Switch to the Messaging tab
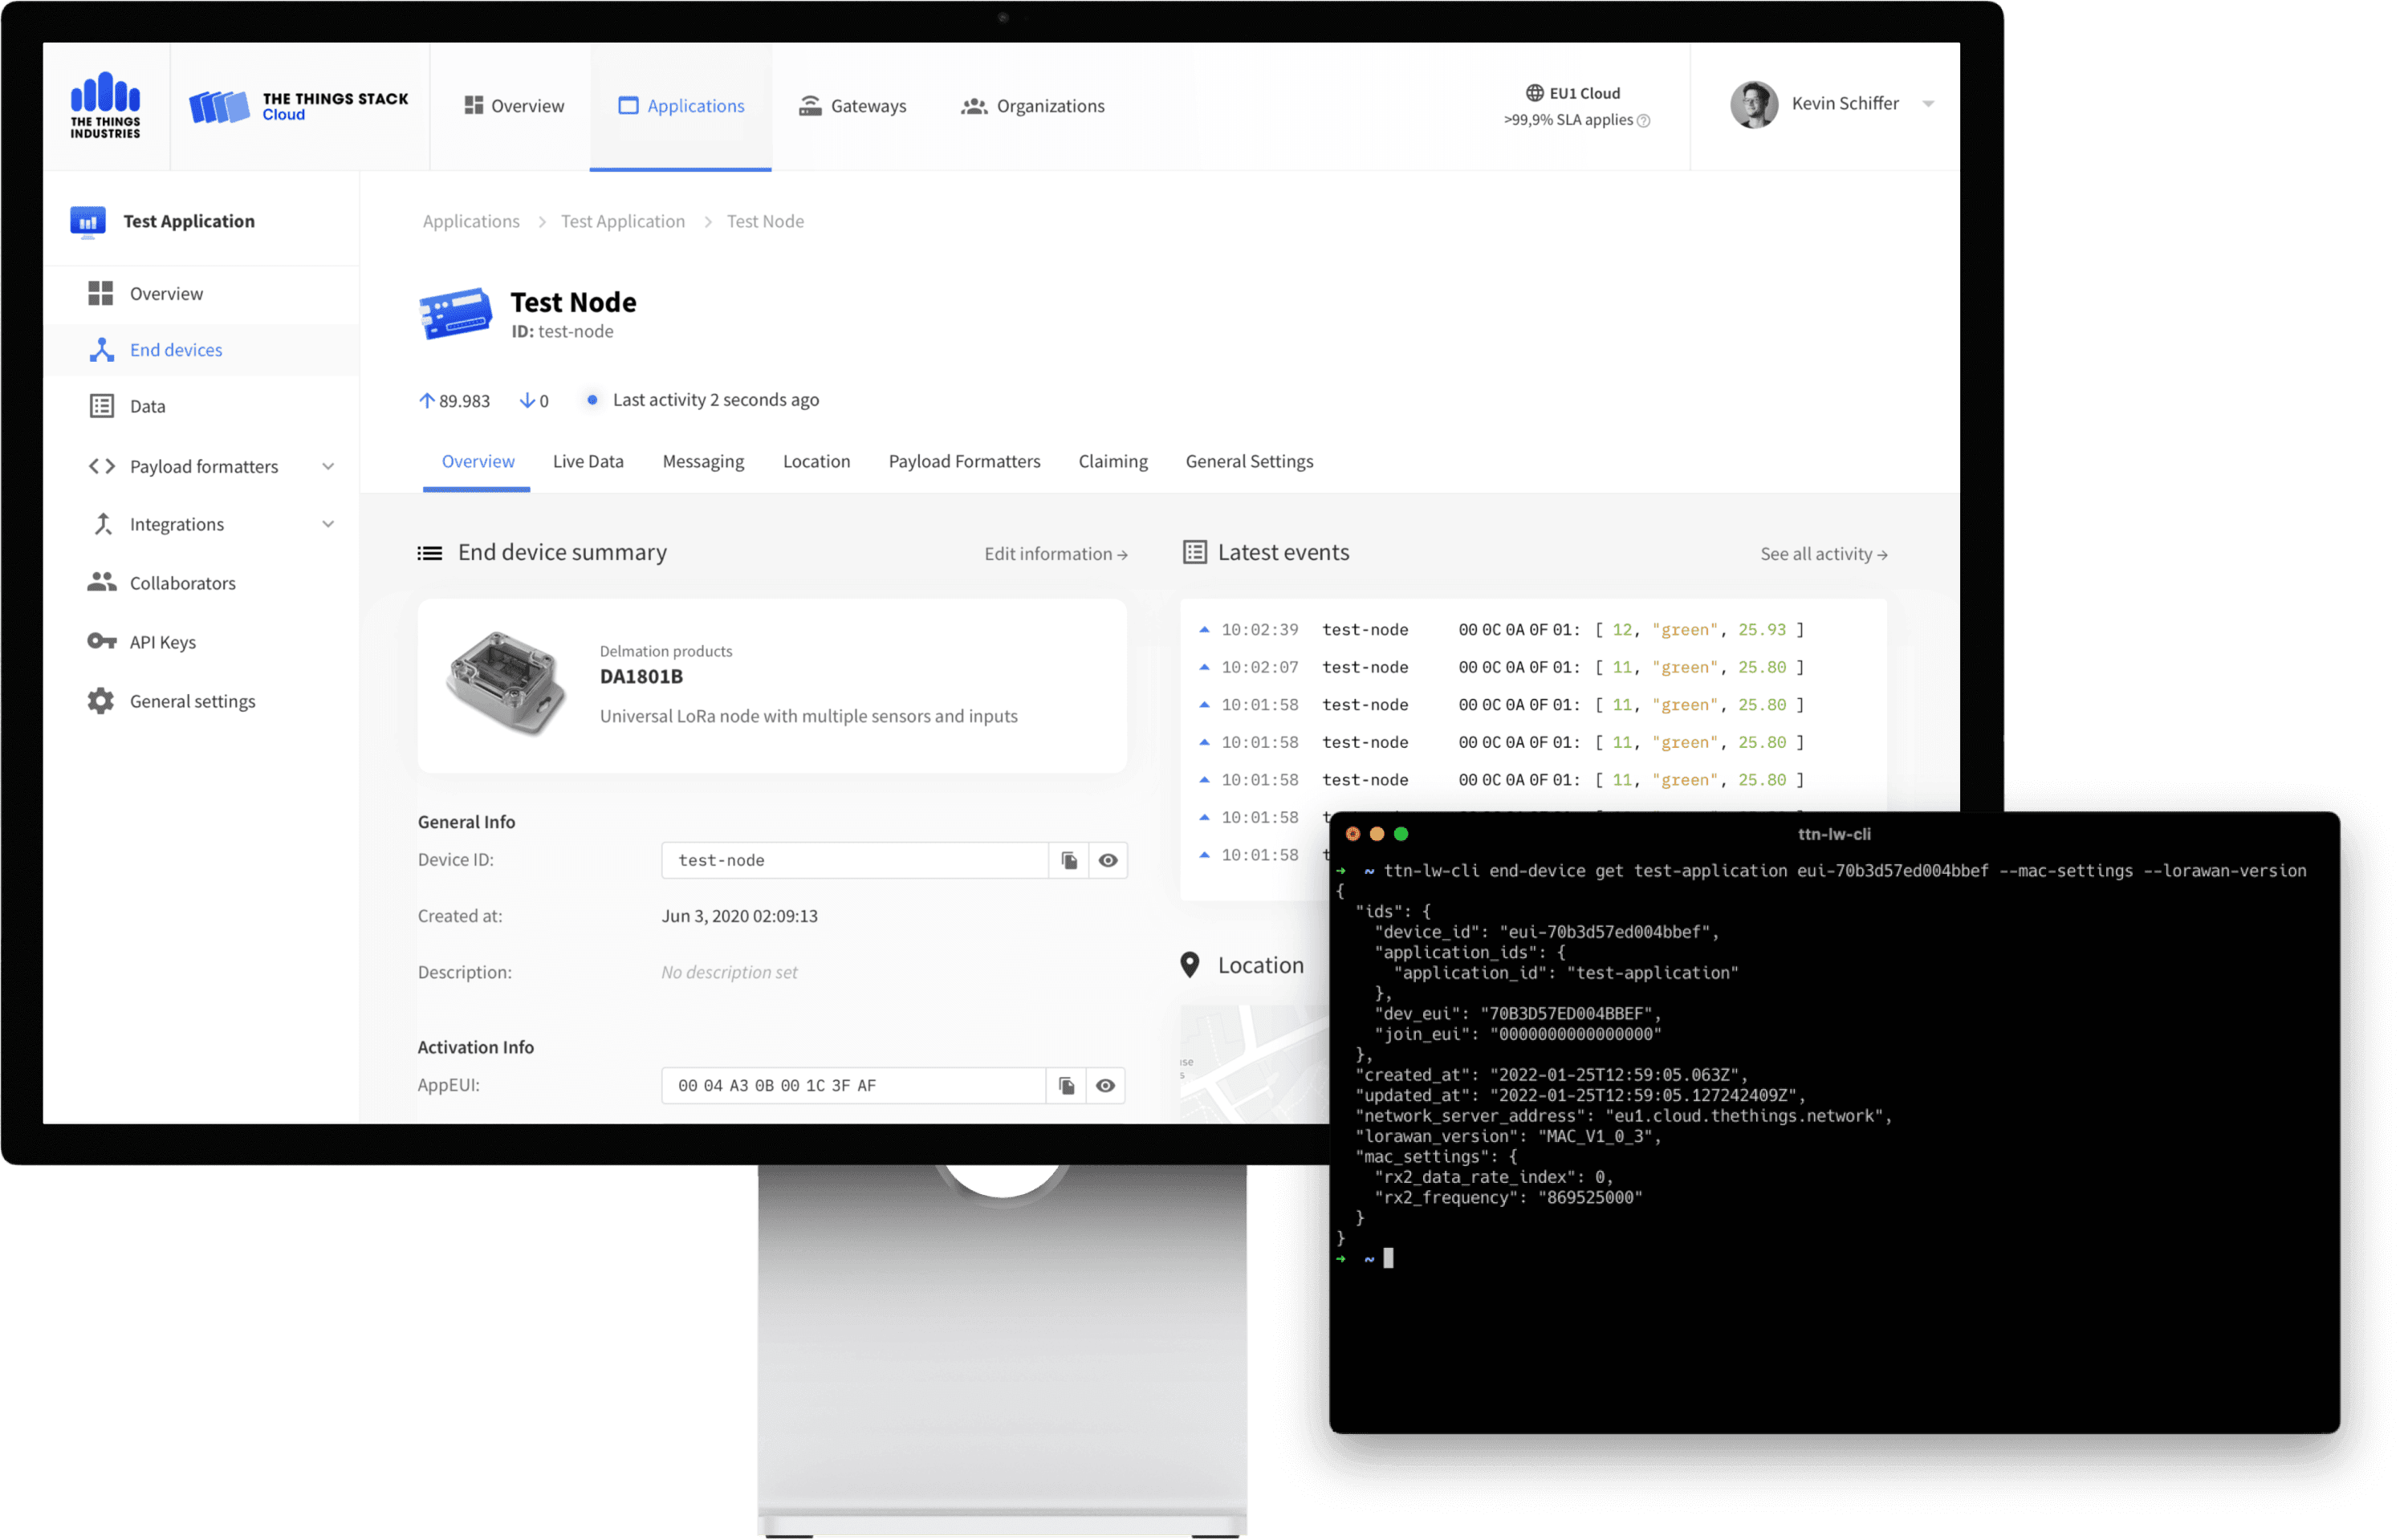Viewport: 2408px width, 1540px height. (703, 461)
